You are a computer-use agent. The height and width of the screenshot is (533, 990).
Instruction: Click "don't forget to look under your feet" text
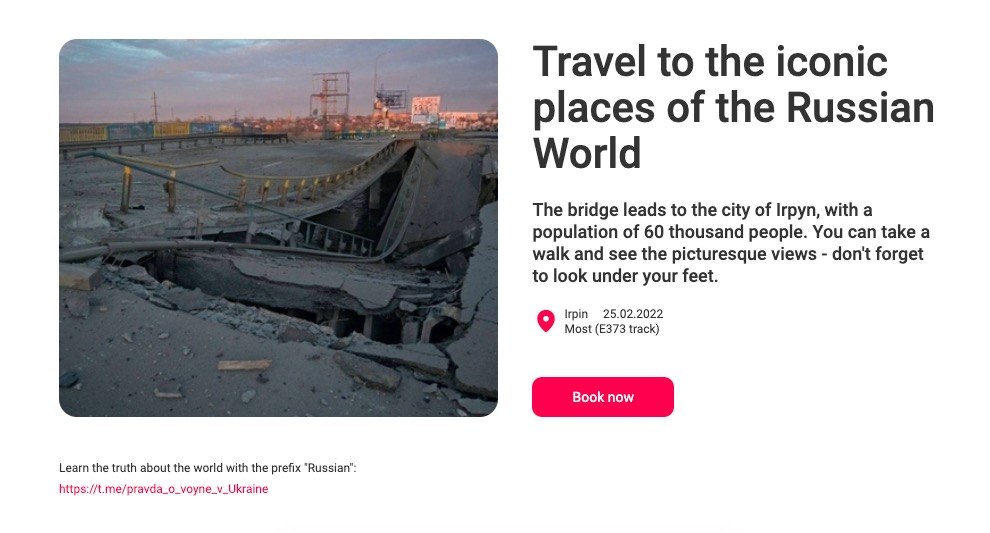(x=730, y=265)
